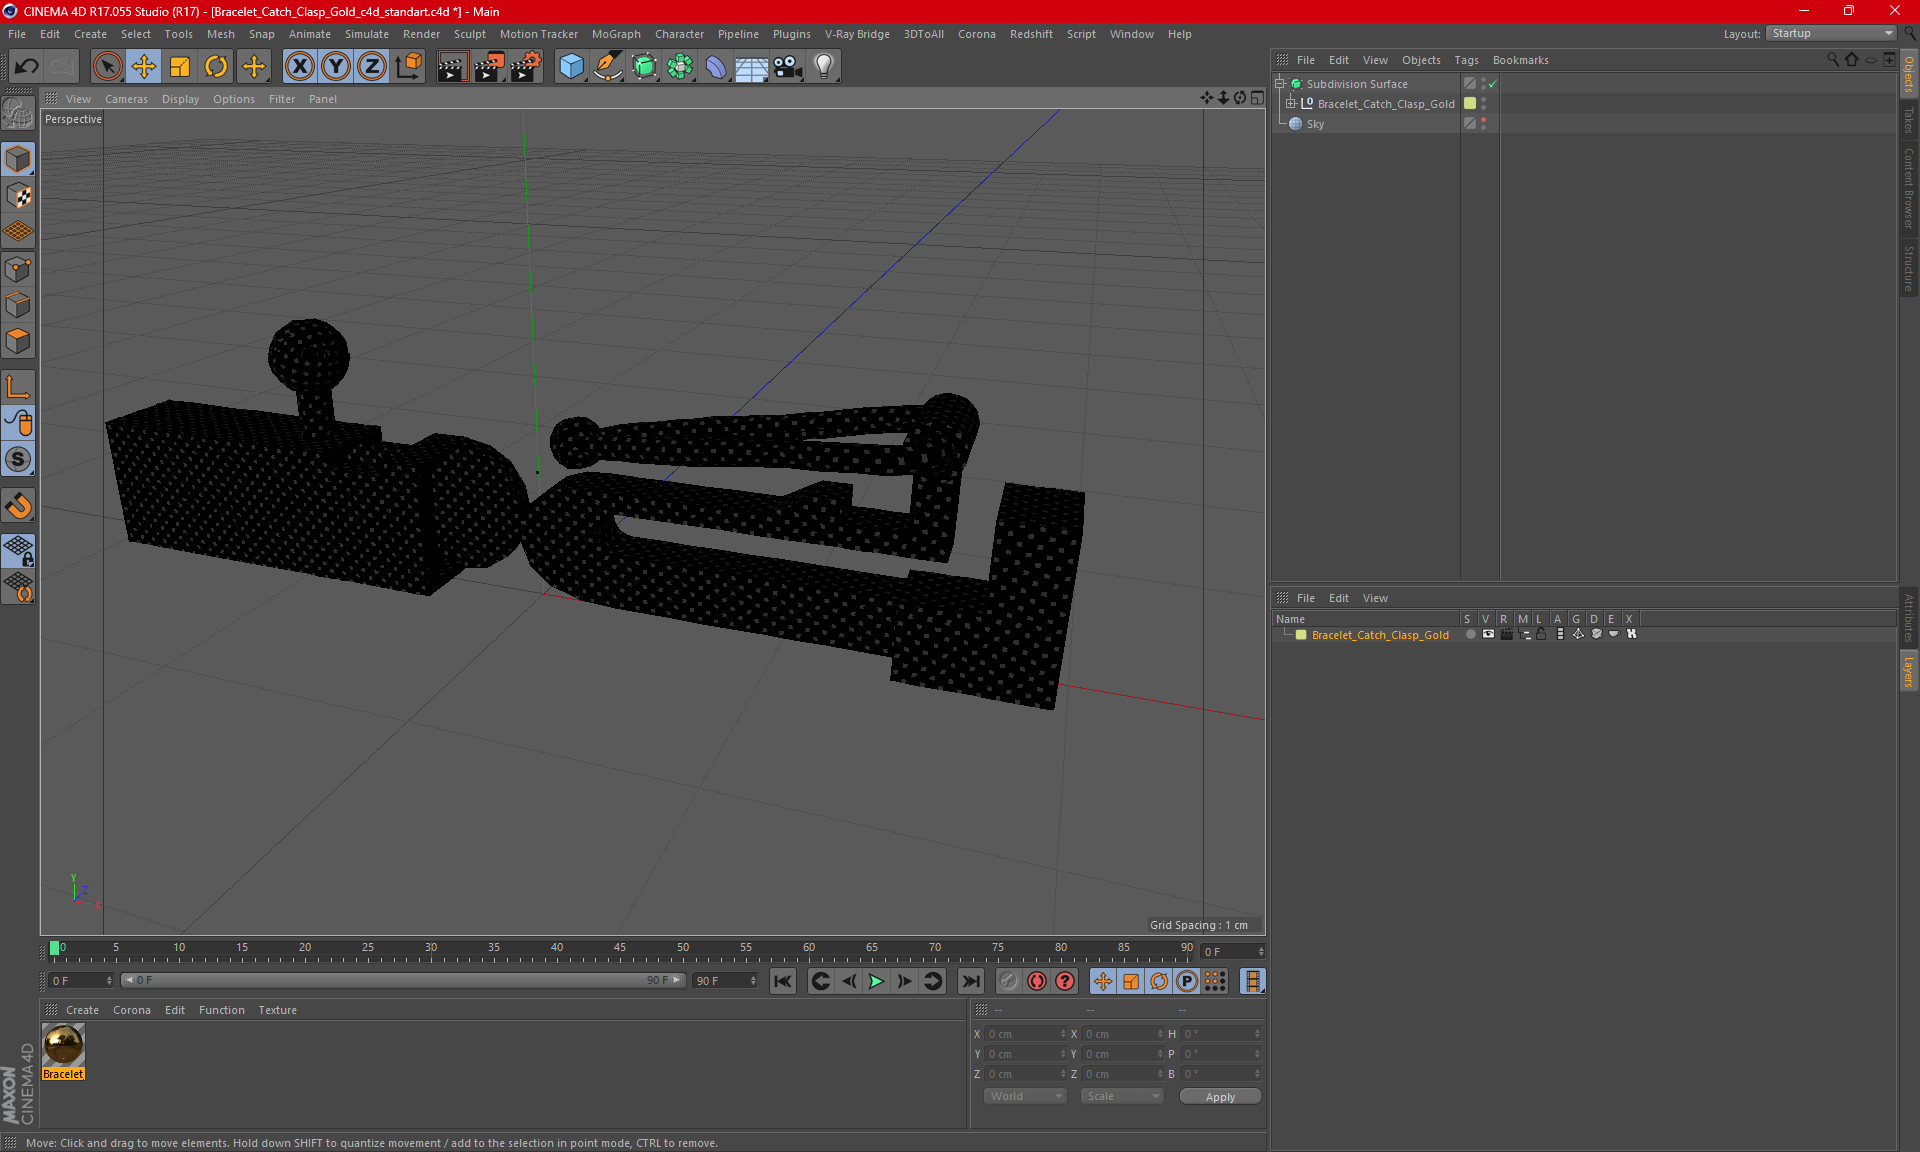Image resolution: width=1920 pixels, height=1152 pixels.
Task: Go to end of animation
Action: point(970,981)
